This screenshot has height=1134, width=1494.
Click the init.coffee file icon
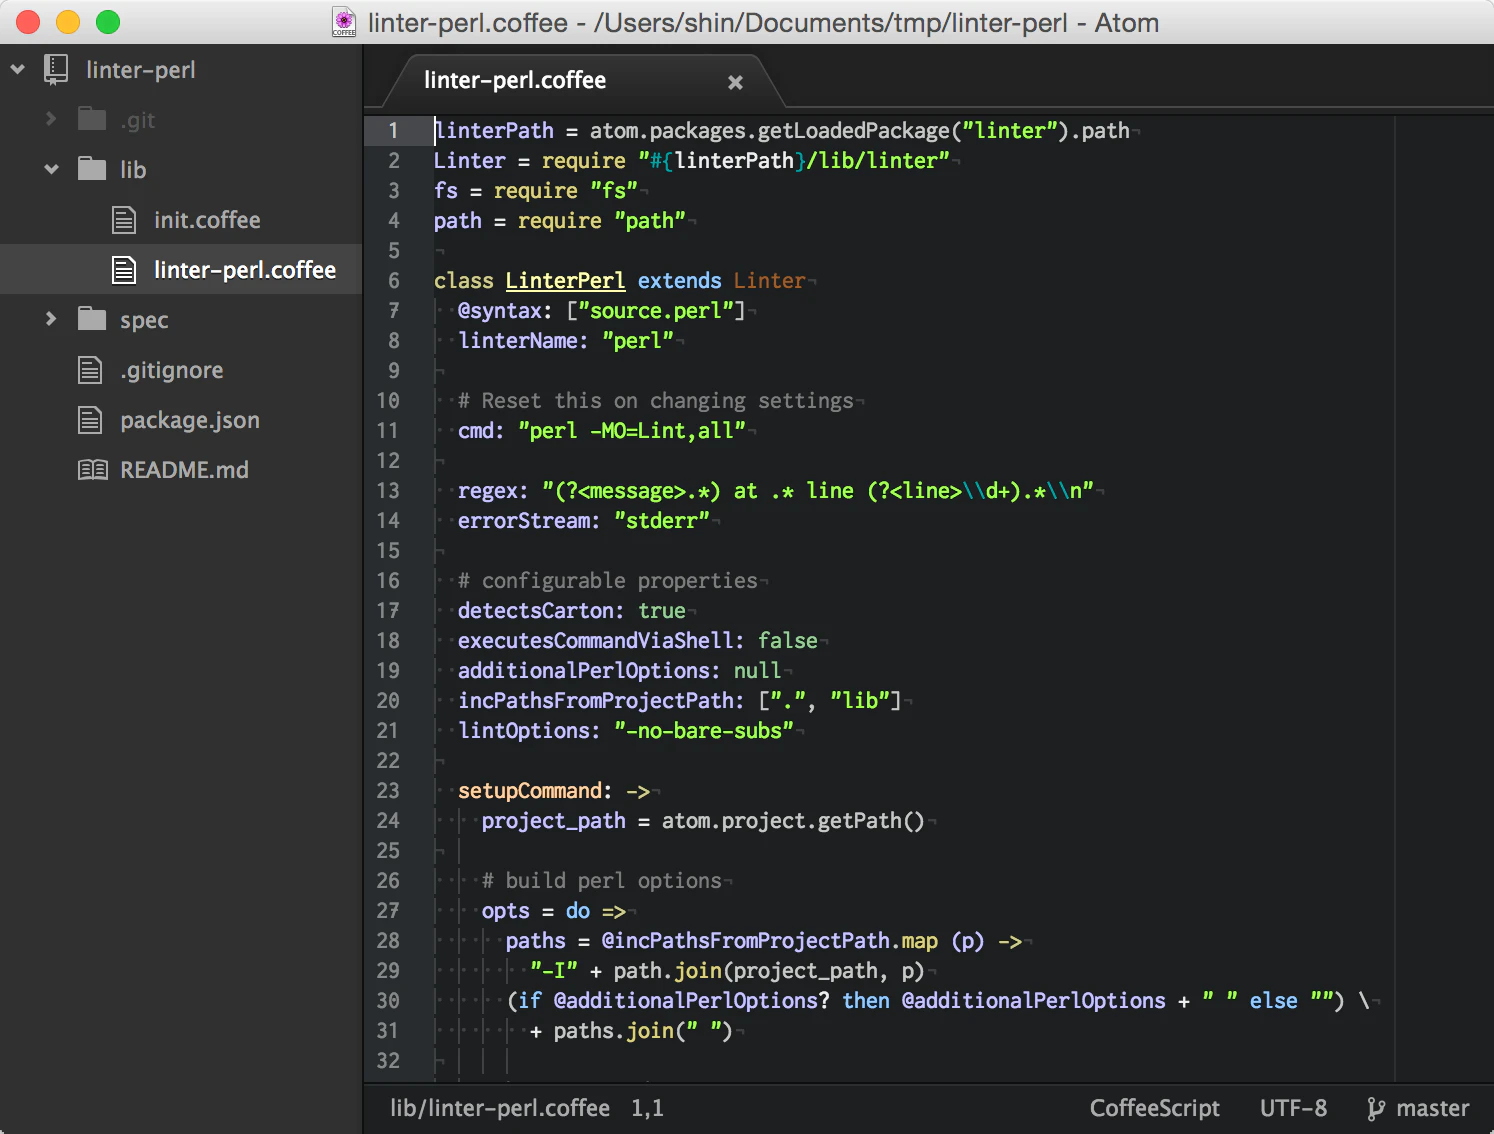pyautogui.click(x=124, y=220)
